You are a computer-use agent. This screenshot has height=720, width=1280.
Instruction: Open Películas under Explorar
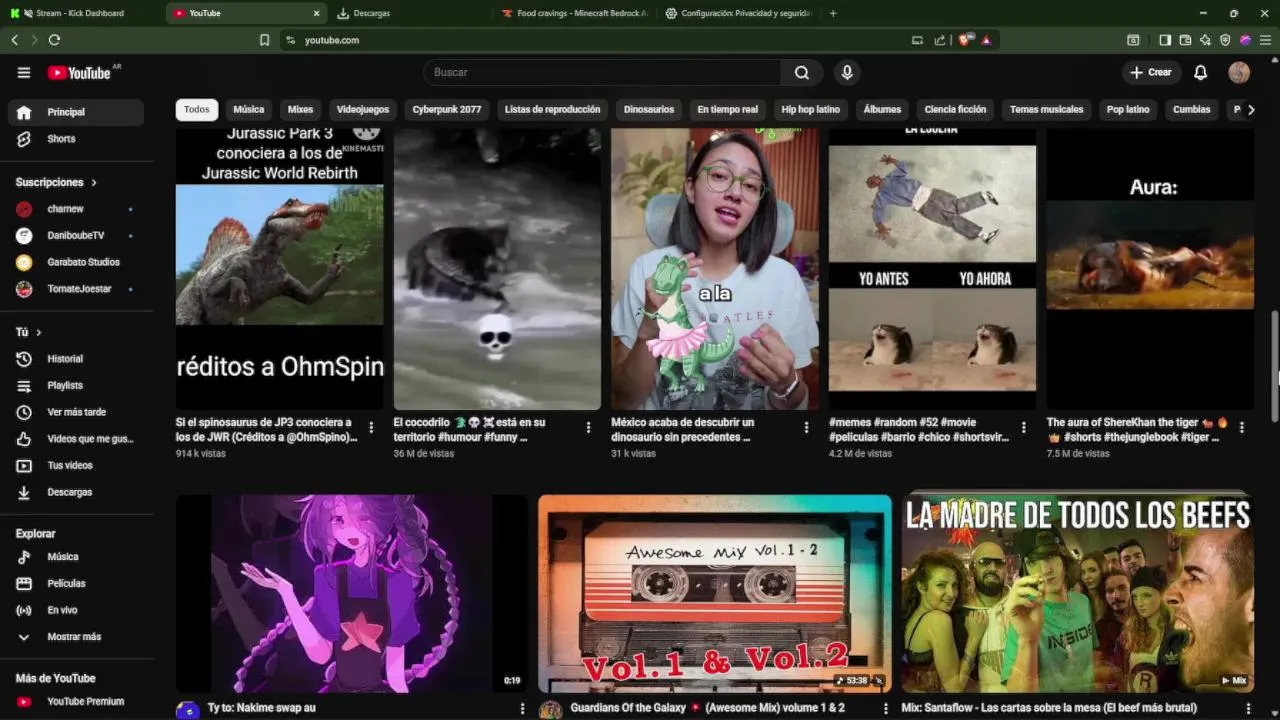76,583
